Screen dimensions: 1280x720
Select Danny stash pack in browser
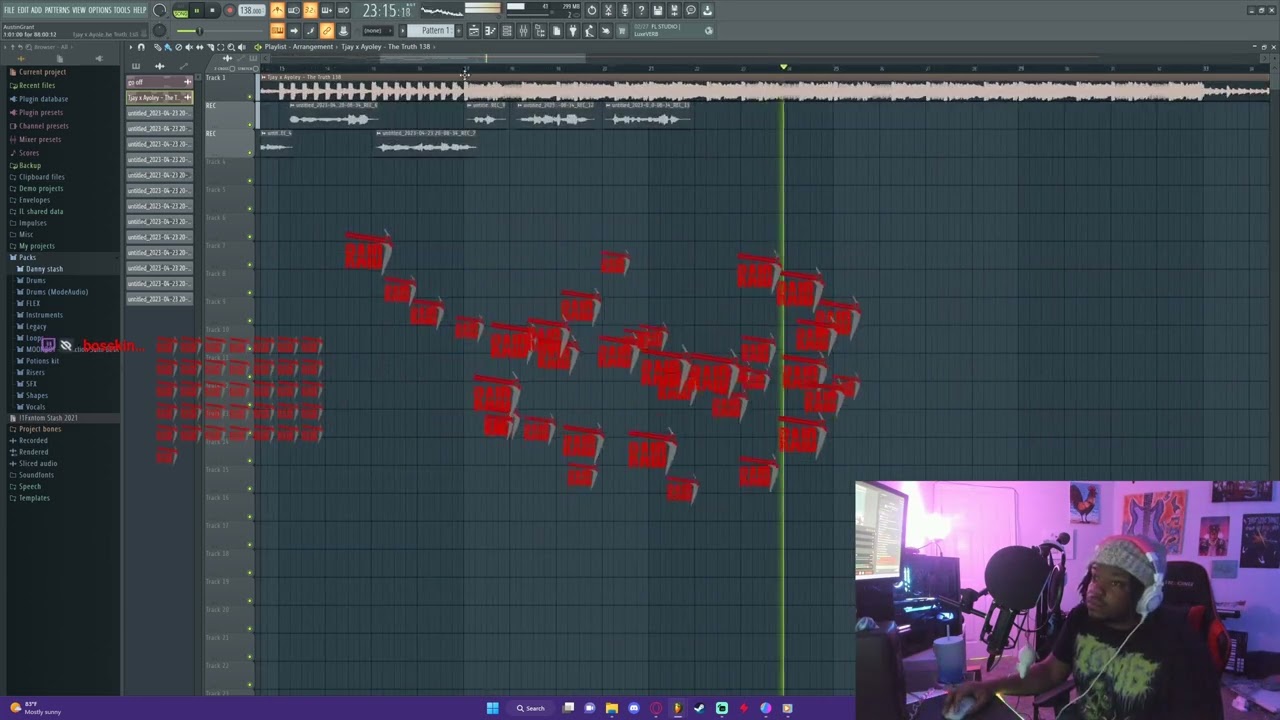(44, 269)
